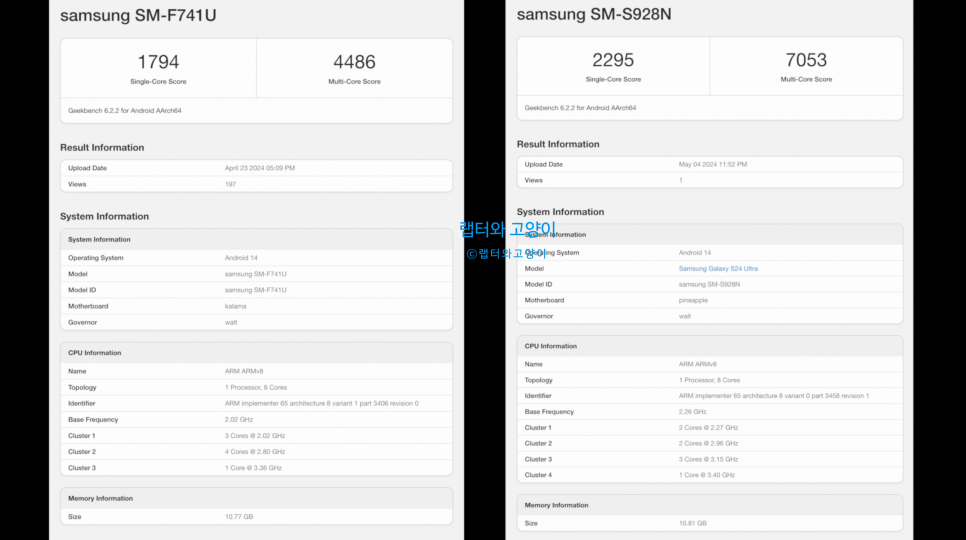Click the 3 Cores @ 3.15 GHz cluster
Screen dimensions: 966x540
click(708, 459)
